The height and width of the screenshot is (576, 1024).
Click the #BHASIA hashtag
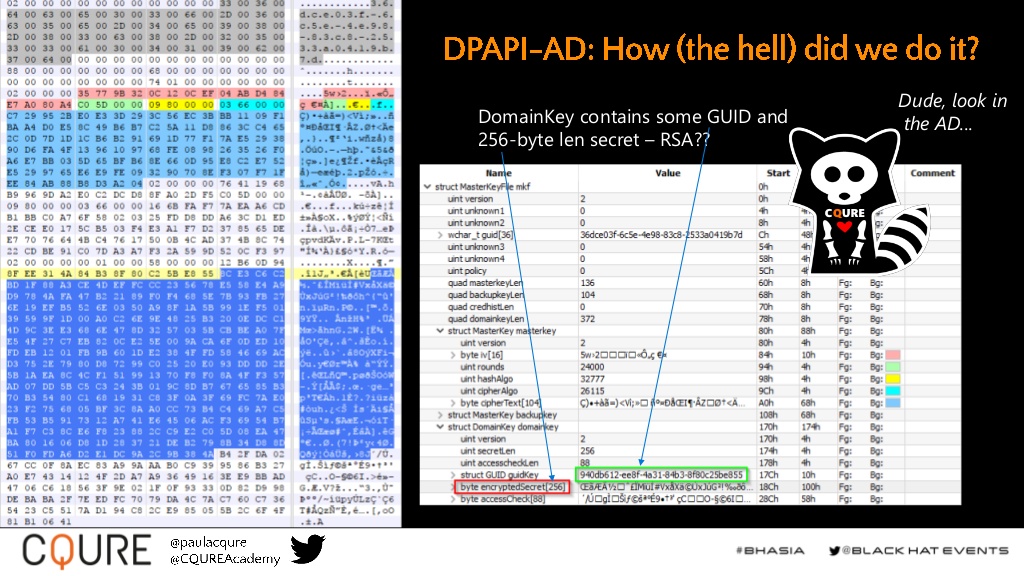click(x=770, y=551)
